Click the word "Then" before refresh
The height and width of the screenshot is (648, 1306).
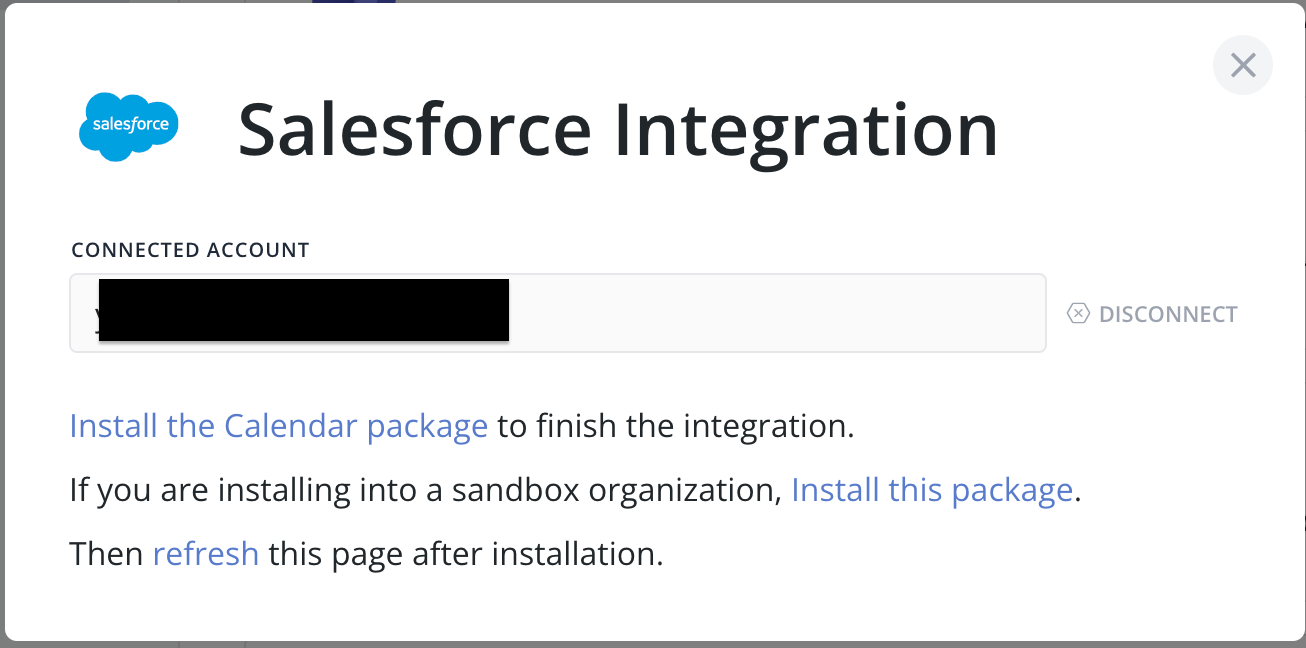pyautogui.click(x=107, y=553)
